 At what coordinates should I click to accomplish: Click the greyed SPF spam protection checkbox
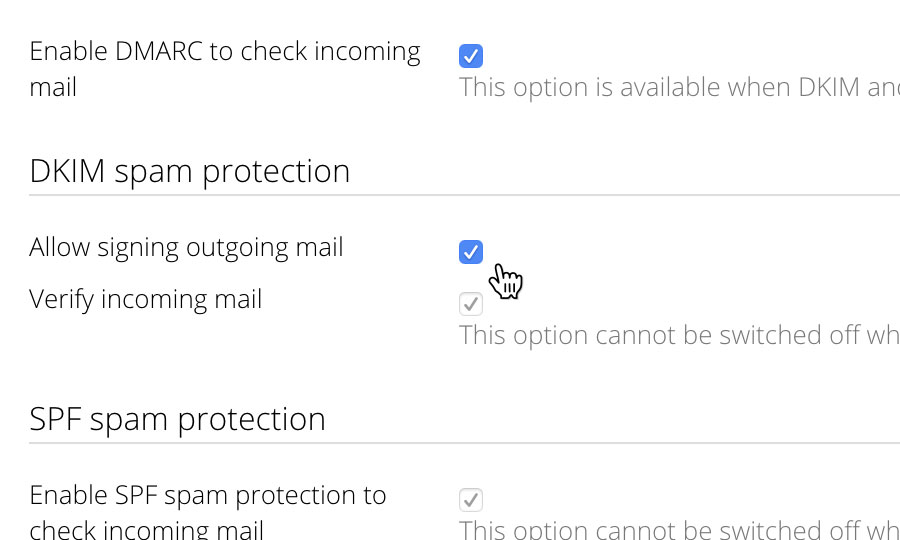471,500
